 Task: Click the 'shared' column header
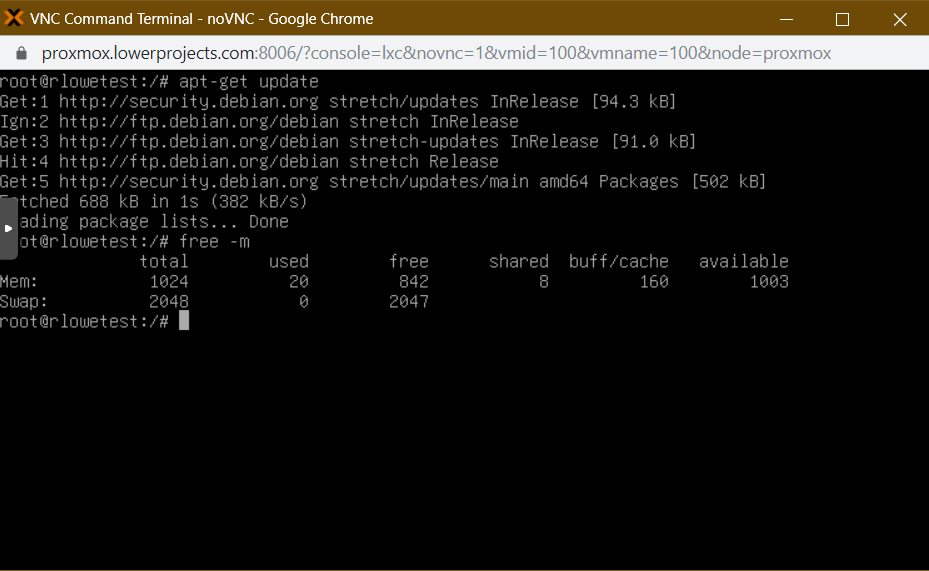pyautogui.click(x=519, y=261)
